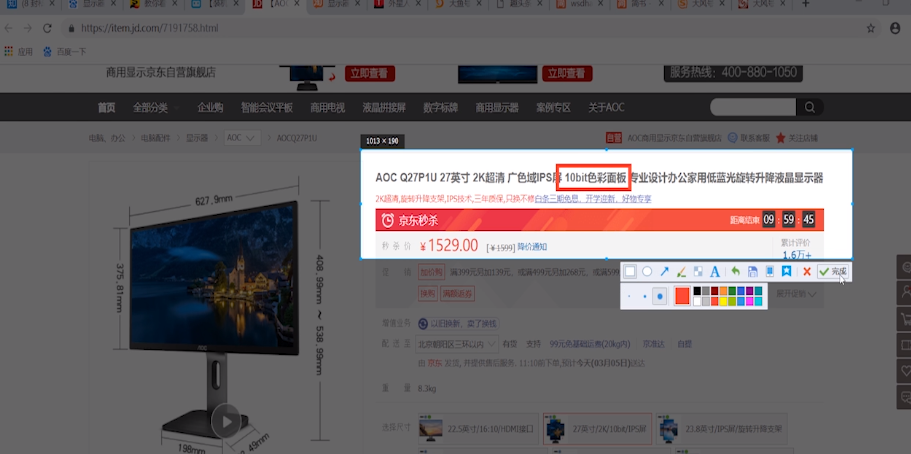The image size is (911, 454).
Task: Open the 北京朝阳区三环以内 delivery dropdown
Action: click(x=457, y=344)
